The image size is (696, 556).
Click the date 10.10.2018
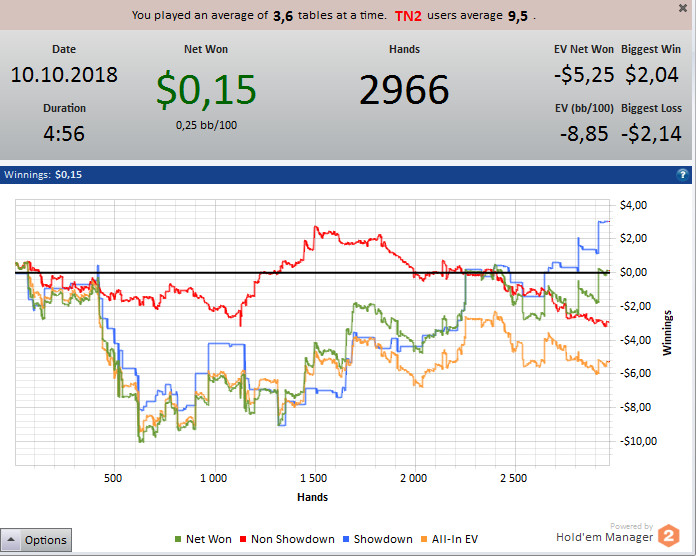point(64,75)
